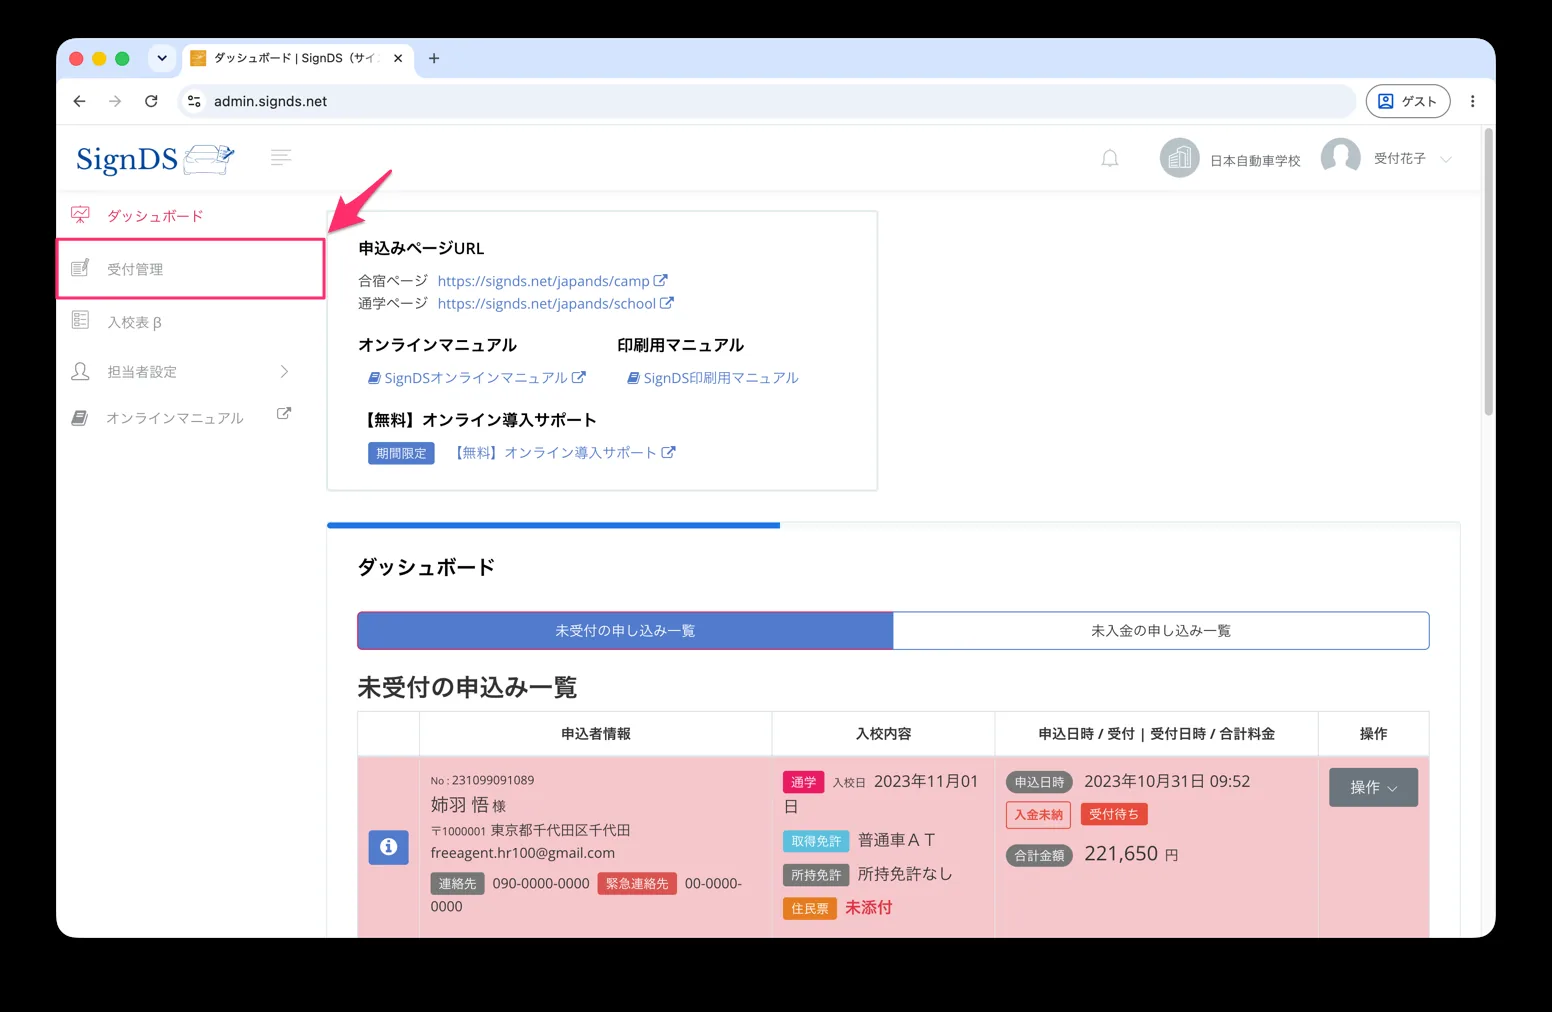1552x1012 pixels.
Task: Click the 受付花子 user avatar
Action: (x=1341, y=157)
